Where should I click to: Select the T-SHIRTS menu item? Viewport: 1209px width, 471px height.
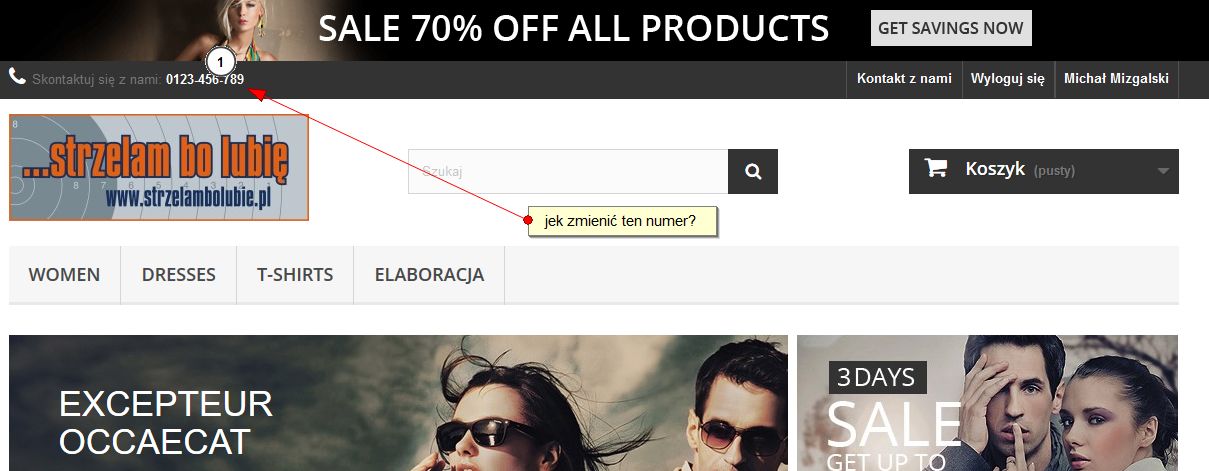pyautogui.click(x=295, y=274)
